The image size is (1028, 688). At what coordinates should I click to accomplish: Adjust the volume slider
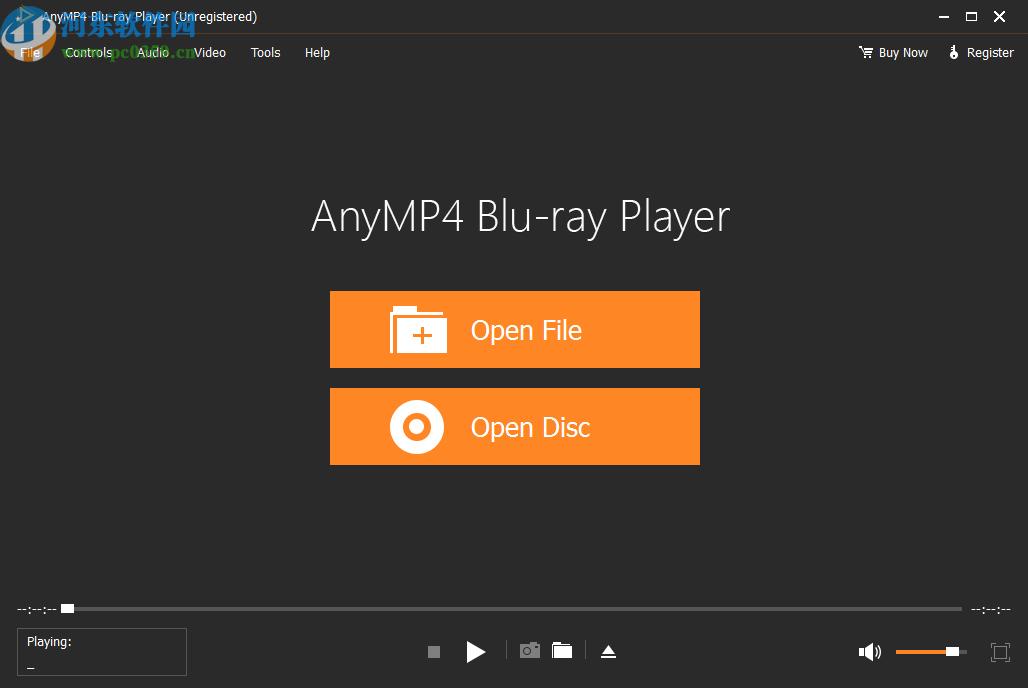[x=928, y=651]
